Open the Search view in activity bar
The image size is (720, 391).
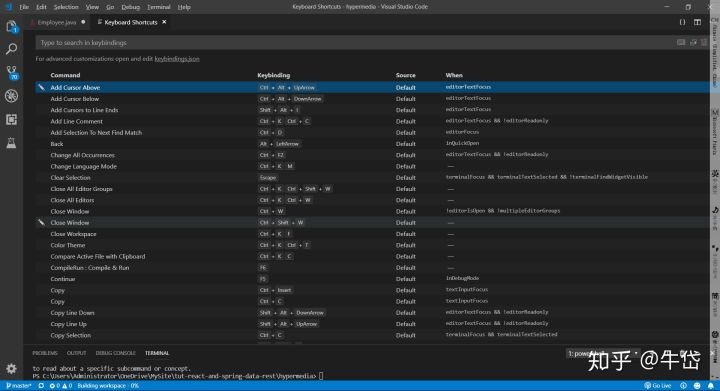pos(11,49)
